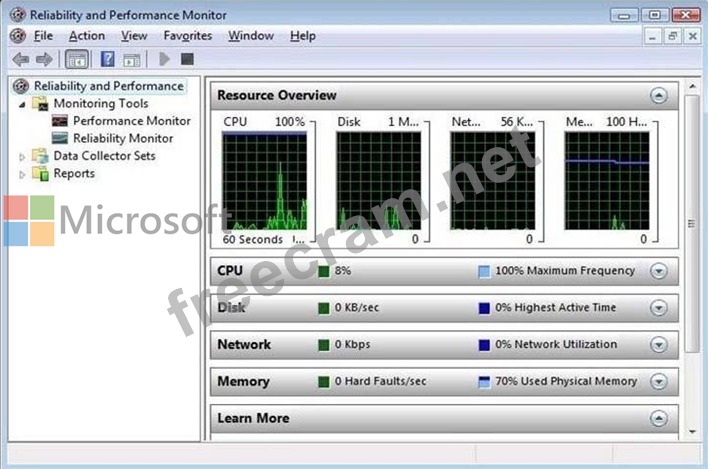
Task: Click the green 0 Kbps swatch
Action: tap(324, 345)
